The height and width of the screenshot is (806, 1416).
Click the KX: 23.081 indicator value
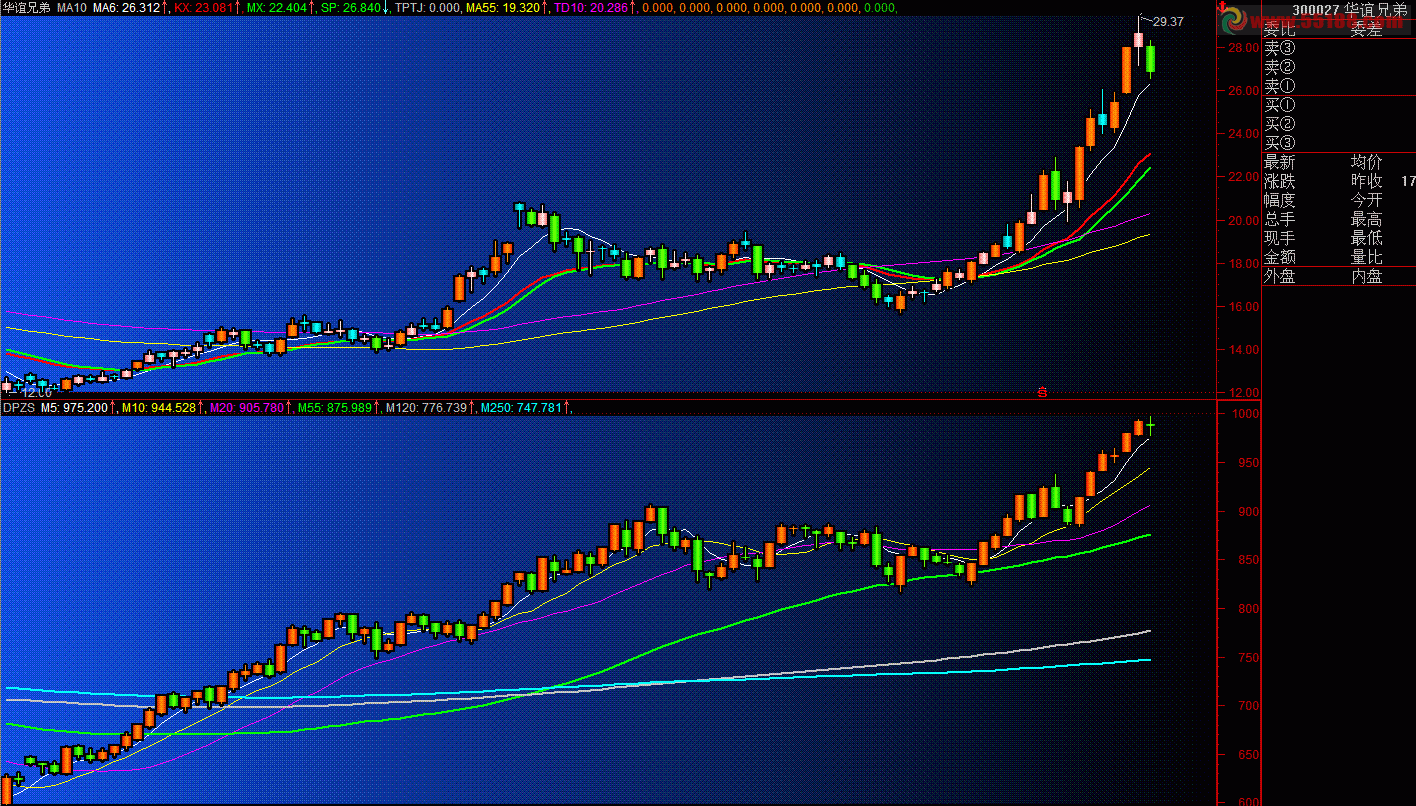point(203,7)
